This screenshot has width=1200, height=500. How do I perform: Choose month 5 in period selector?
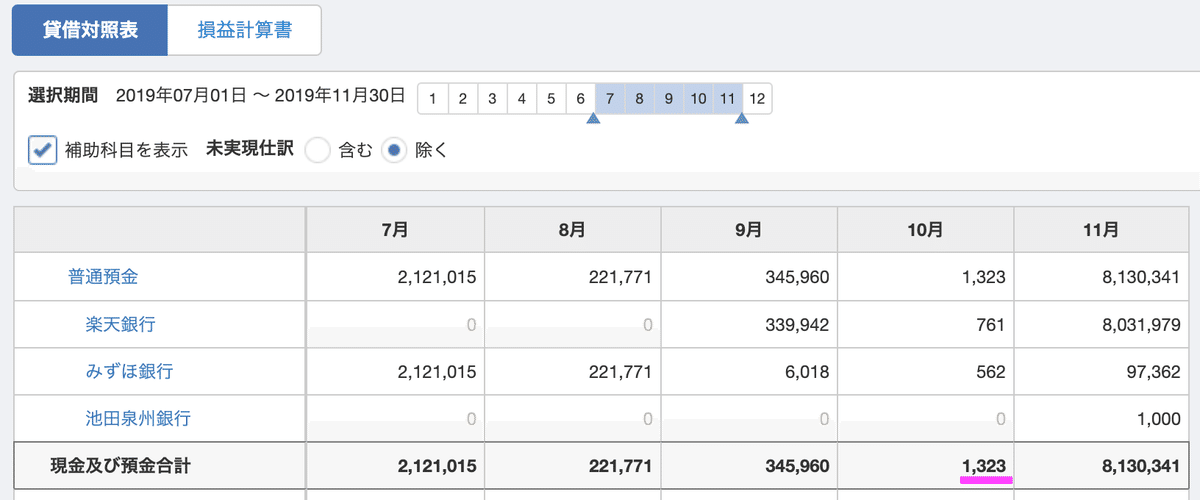(x=551, y=99)
